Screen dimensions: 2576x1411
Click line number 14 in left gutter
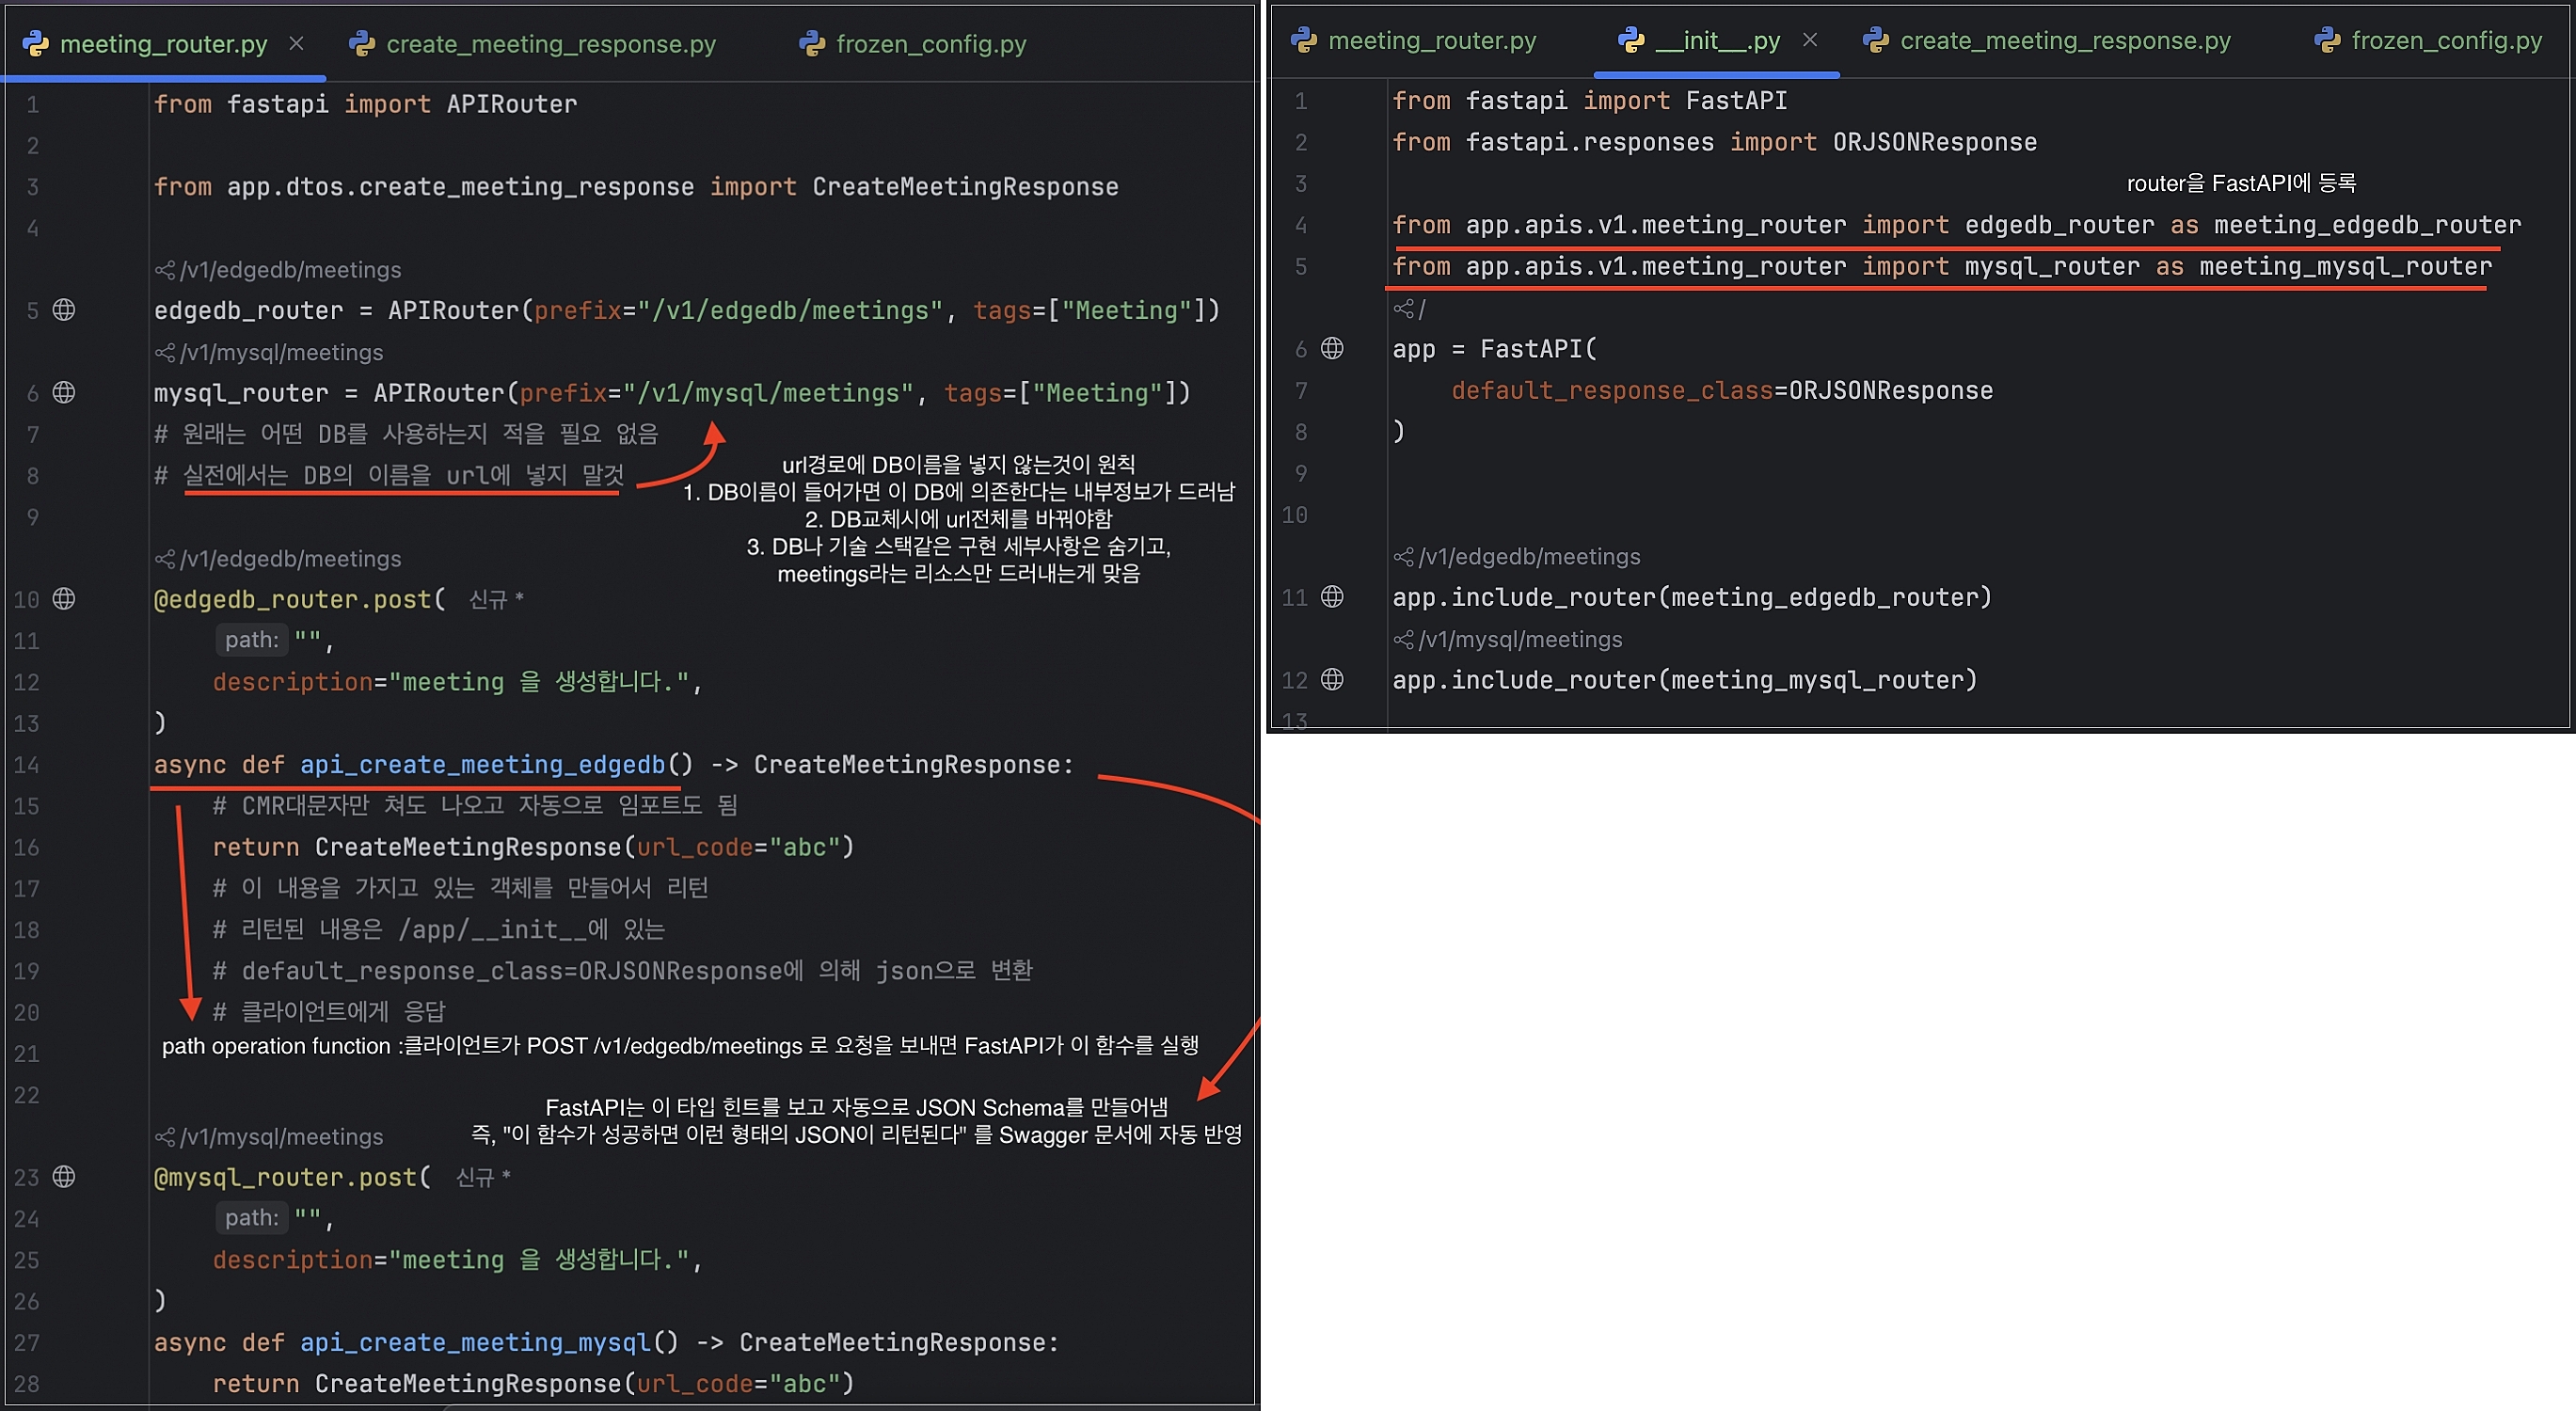click(27, 765)
